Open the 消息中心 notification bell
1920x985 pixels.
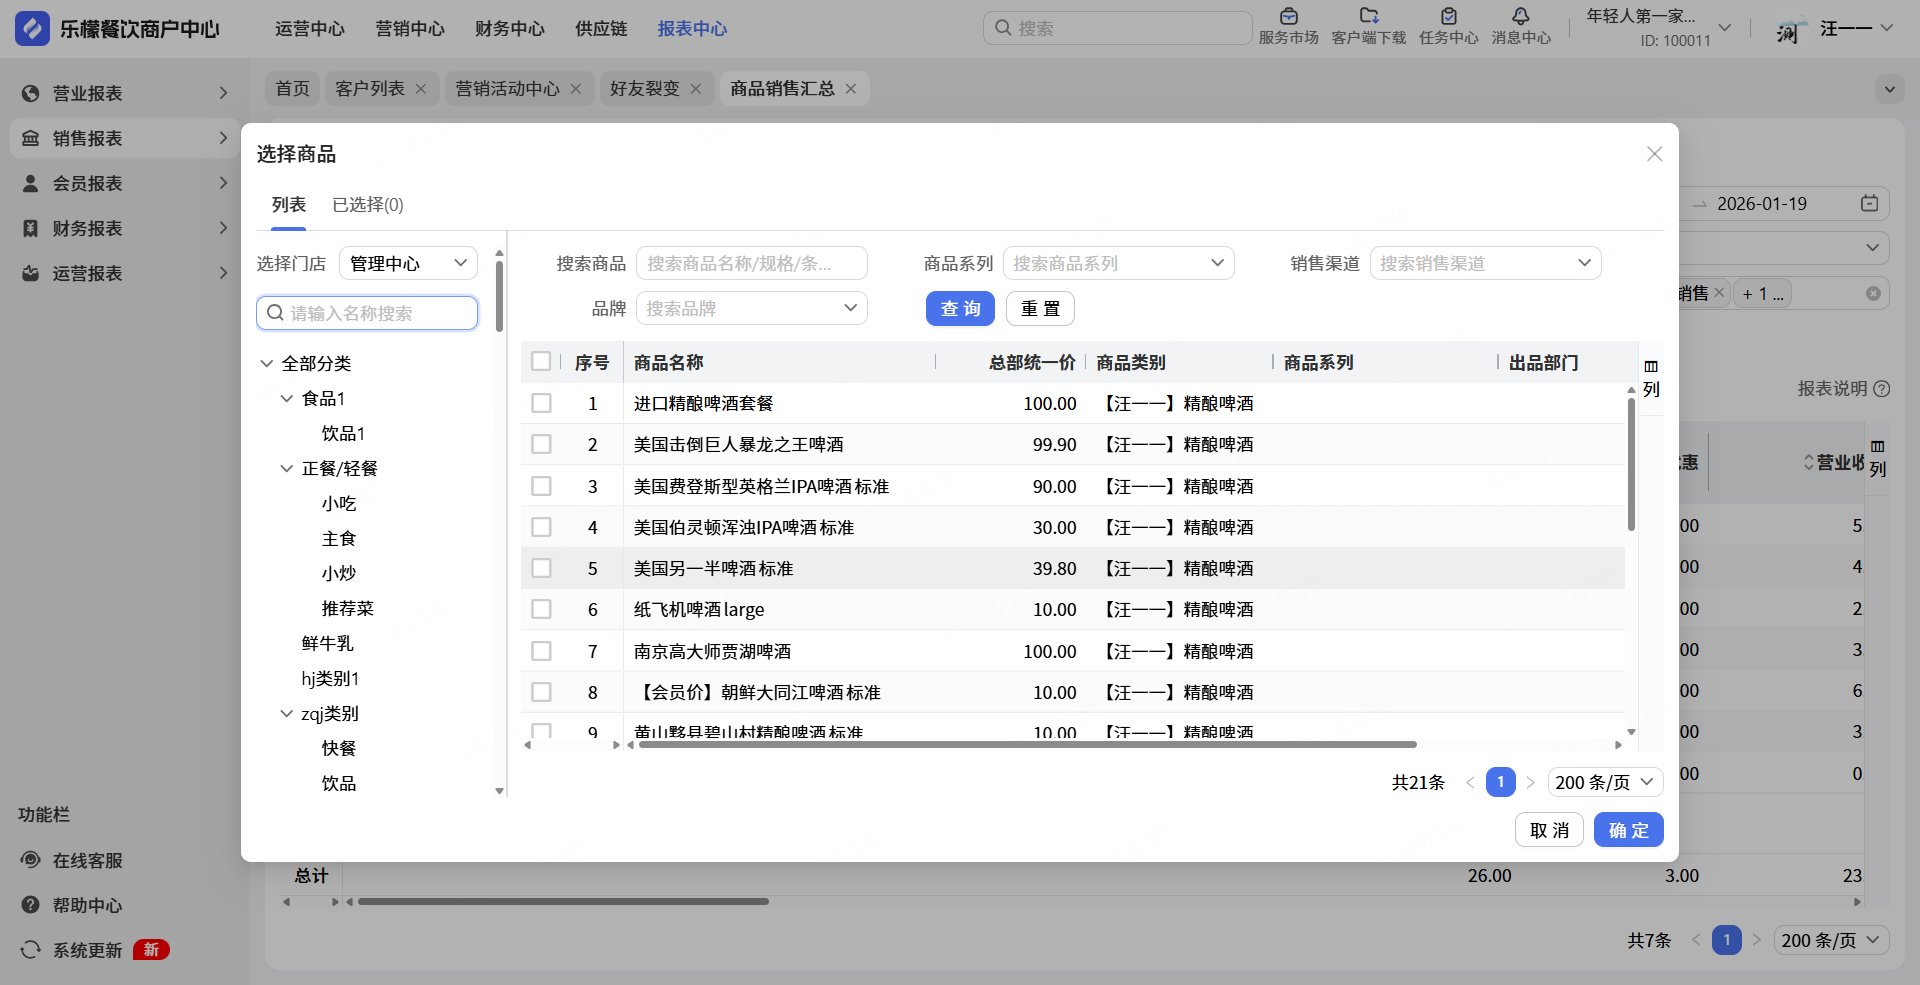pos(1520,17)
